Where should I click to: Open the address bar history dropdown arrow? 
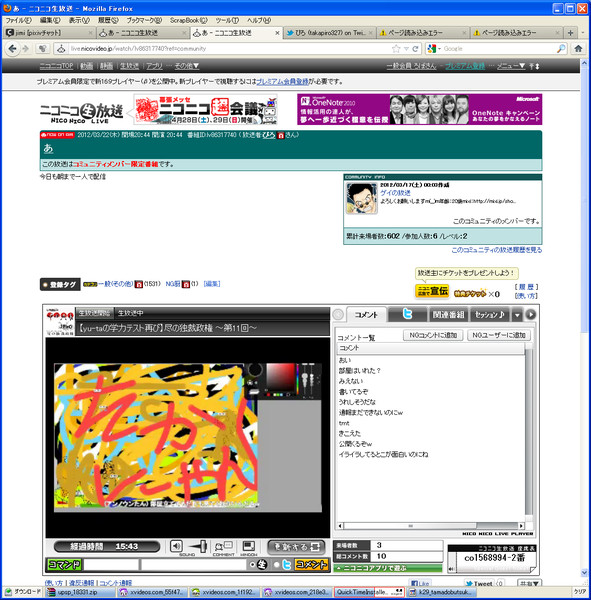(406, 49)
